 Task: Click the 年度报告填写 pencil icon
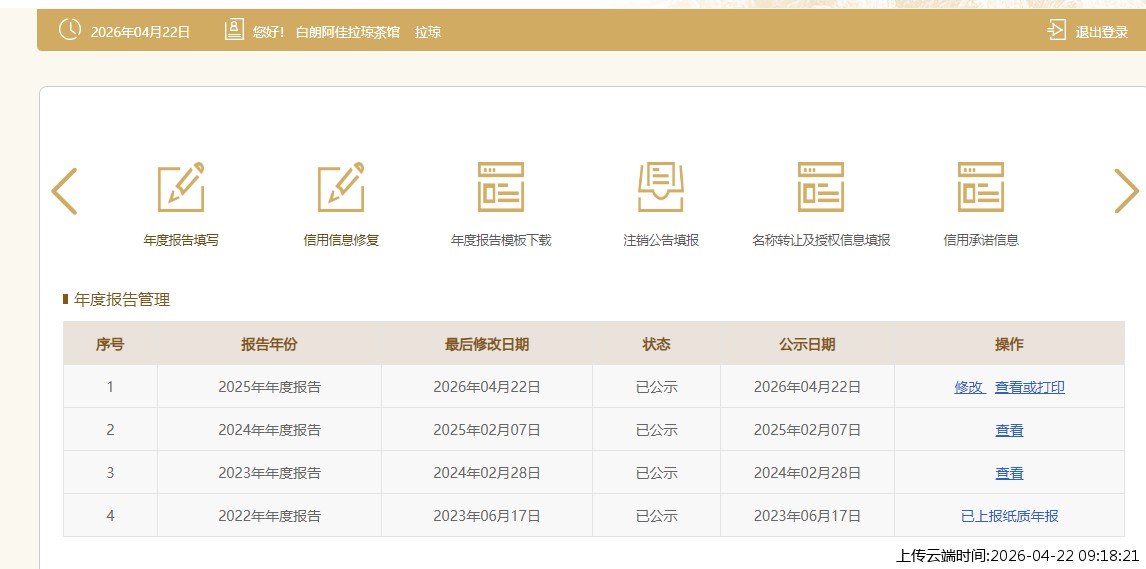coord(181,187)
